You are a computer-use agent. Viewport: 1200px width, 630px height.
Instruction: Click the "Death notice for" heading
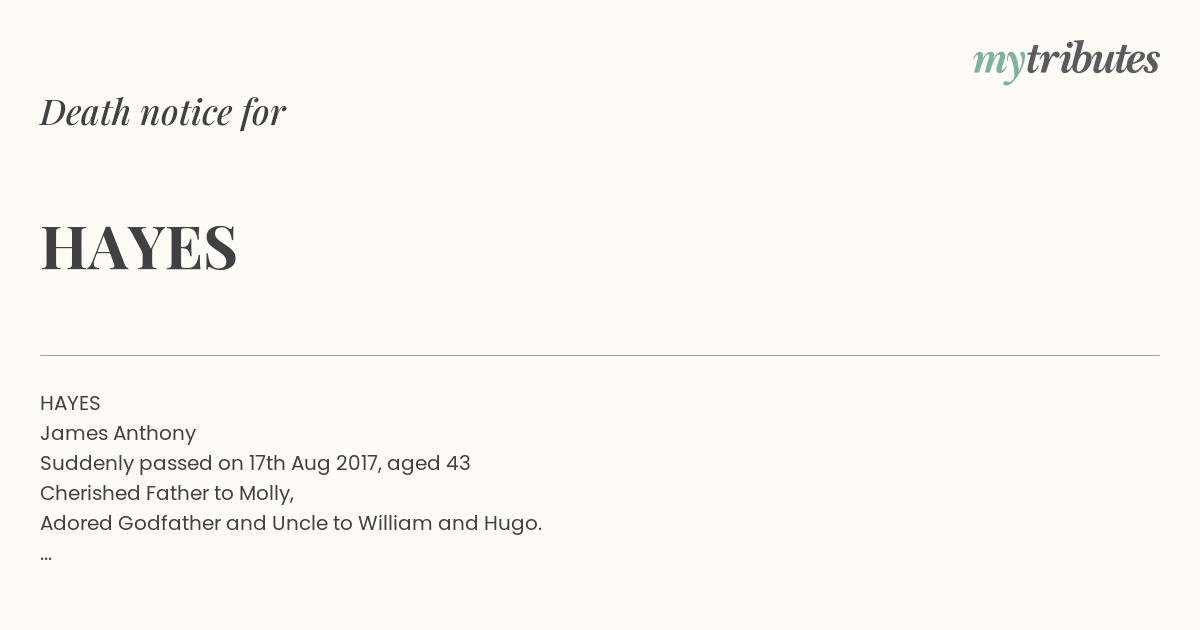coord(163,112)
